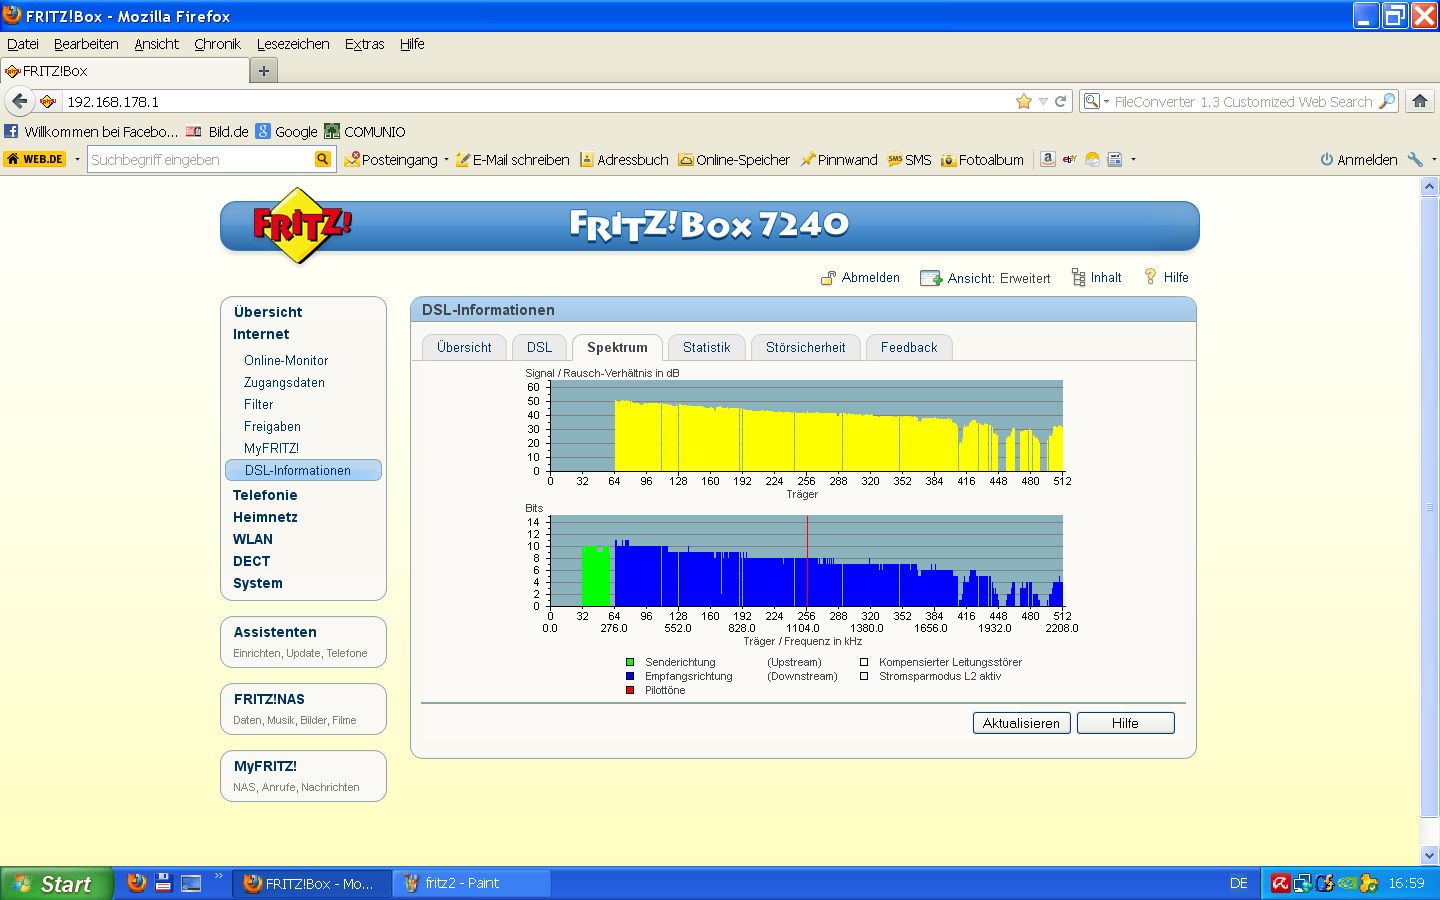This screenshot has height=900, width=1440.
Task: Click the Hilfe button below the legend
Action: tap(1125, 723)
